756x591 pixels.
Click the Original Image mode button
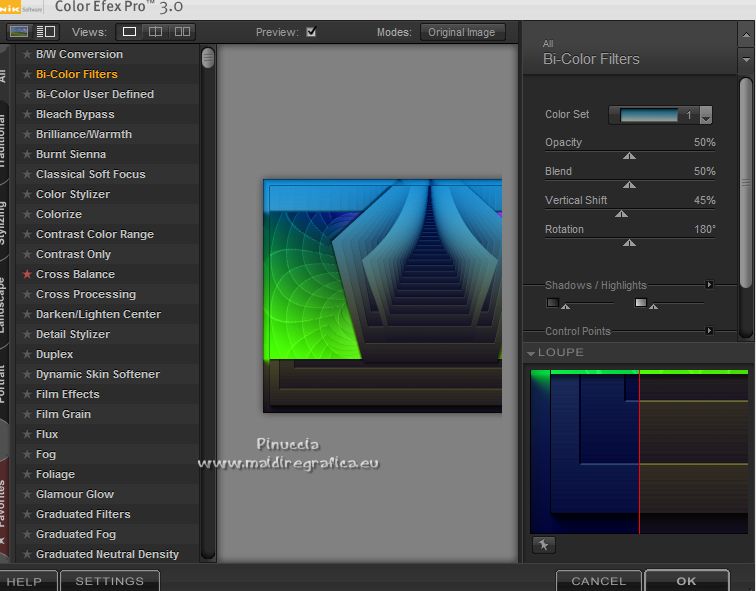pyautogui.click(x=461, y=32)
